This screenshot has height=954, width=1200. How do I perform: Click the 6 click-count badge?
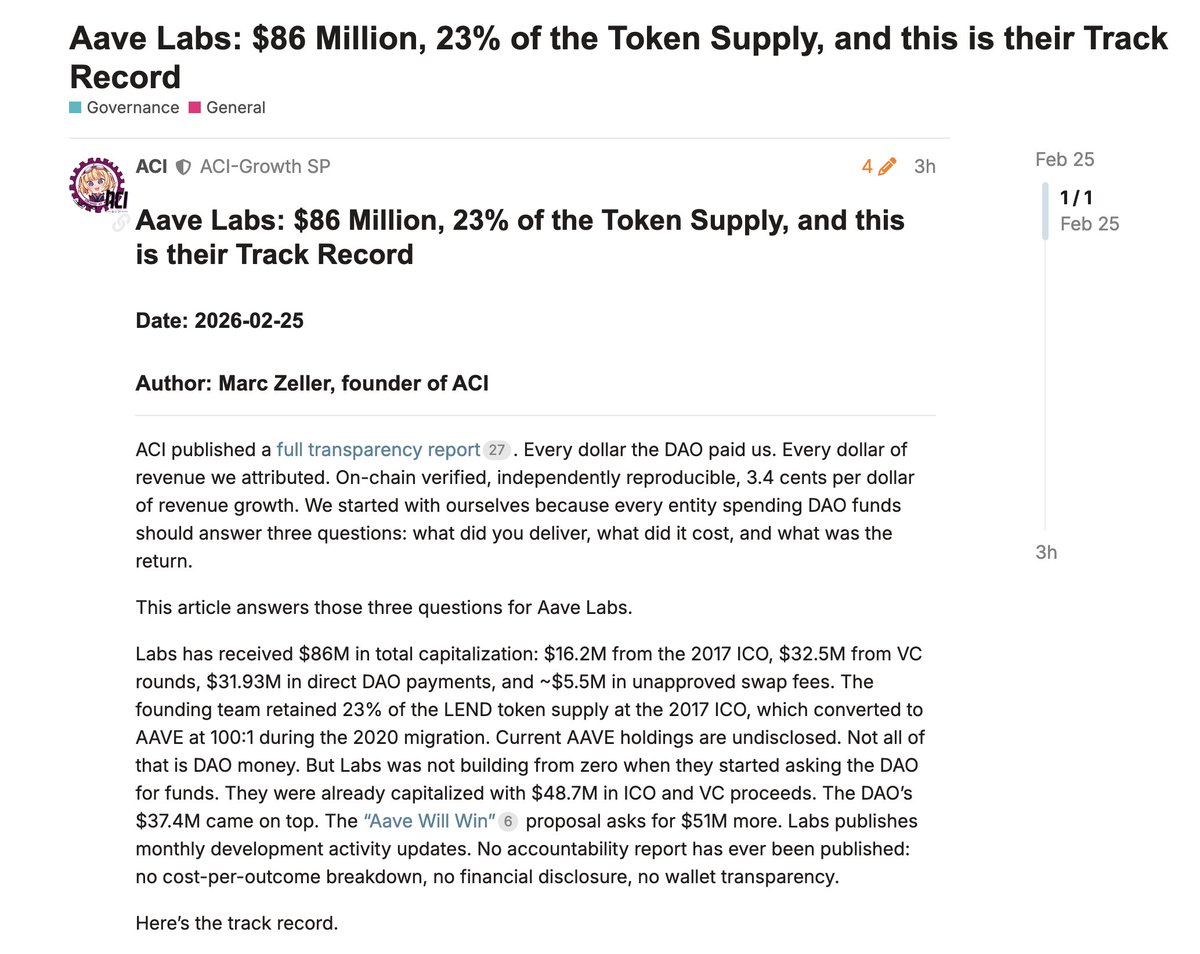click(x=508, y=823)
